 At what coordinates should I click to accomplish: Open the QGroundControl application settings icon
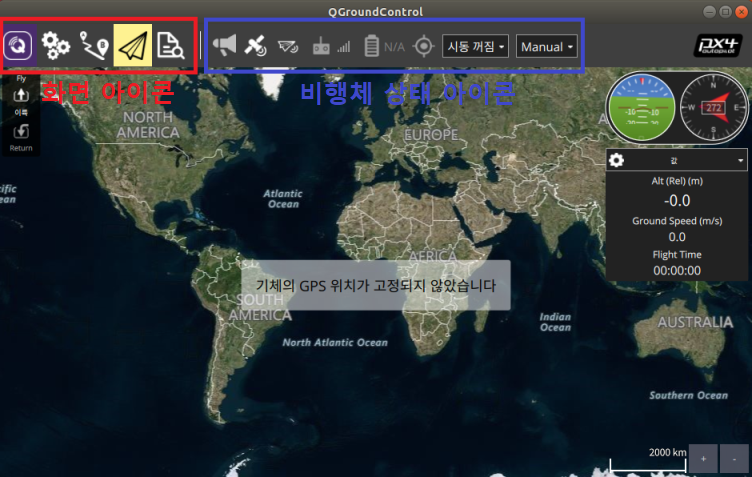pos(19,46)
